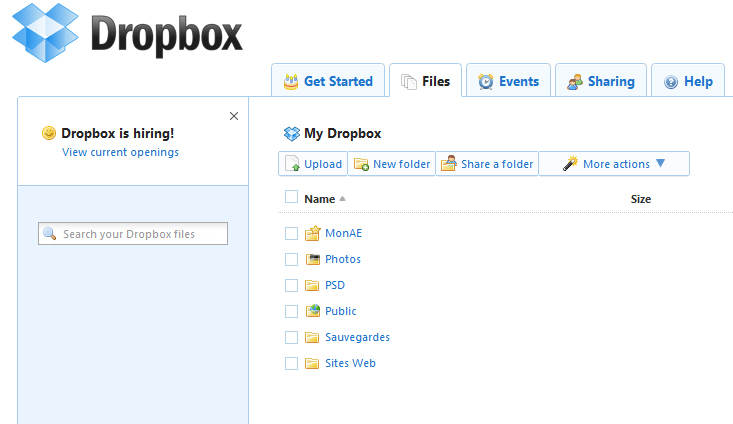
Task: Open the Public folder link
Action: pos(340,311)
